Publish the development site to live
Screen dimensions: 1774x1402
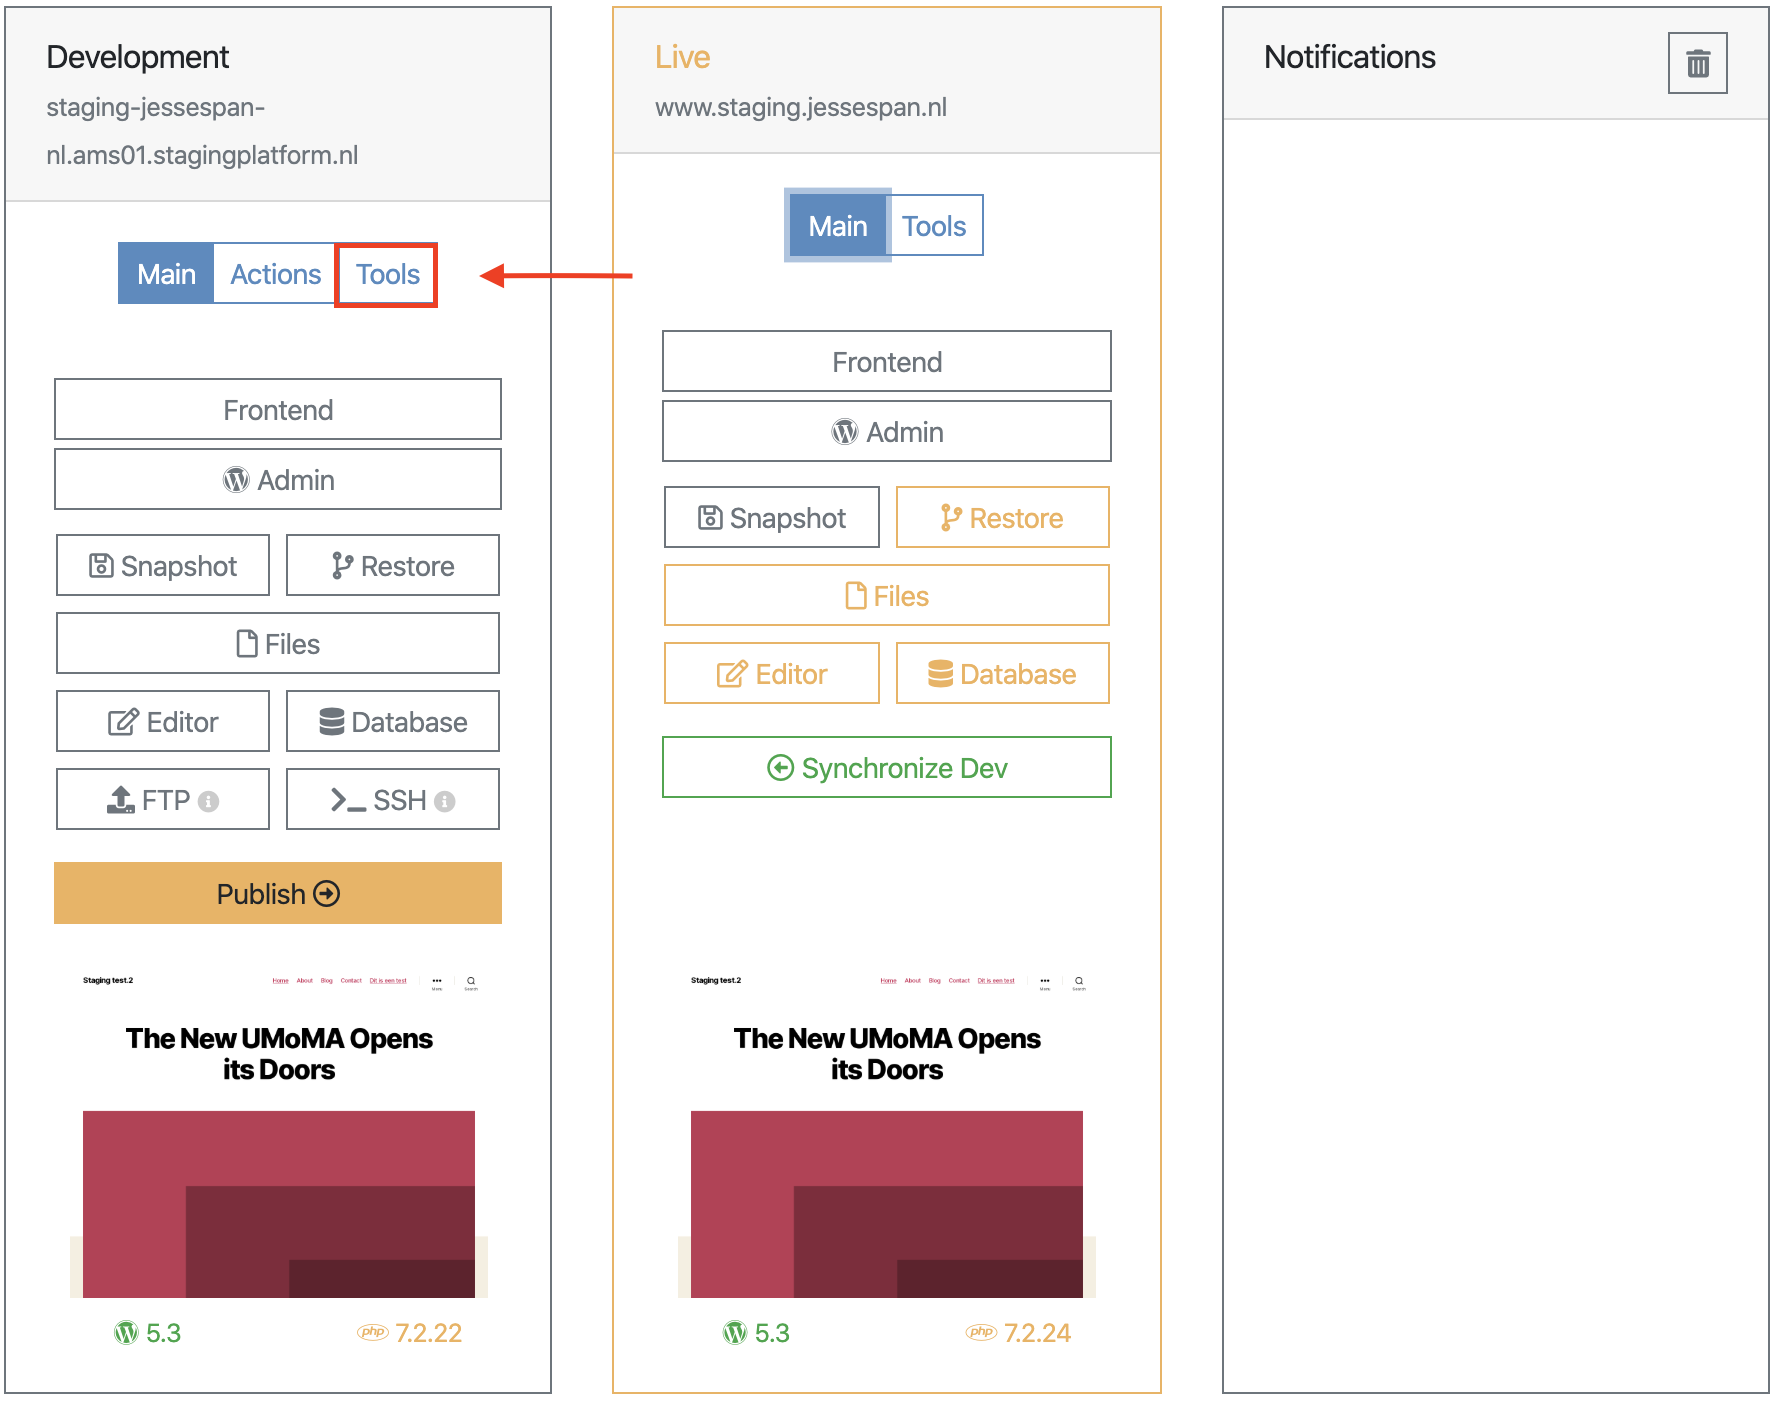pos(278,893)
